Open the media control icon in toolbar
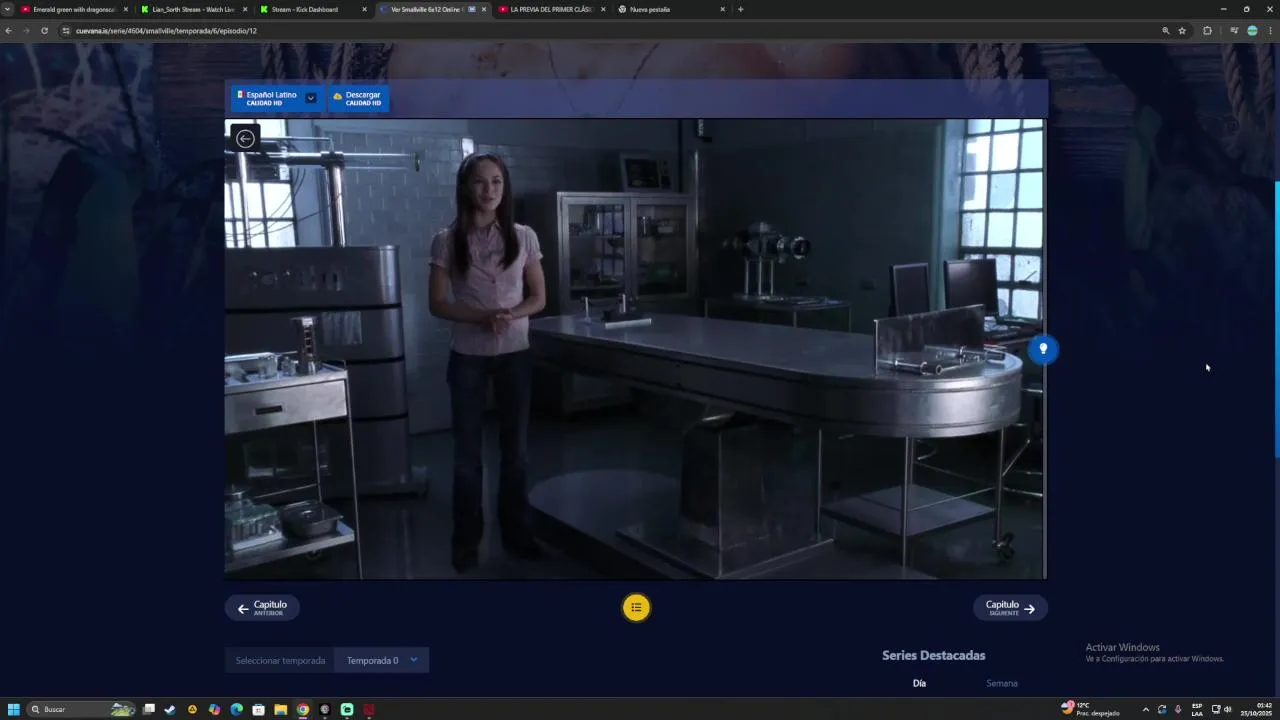The image size is (1280, 720). pyautogui.click(x=1234, y=31)
